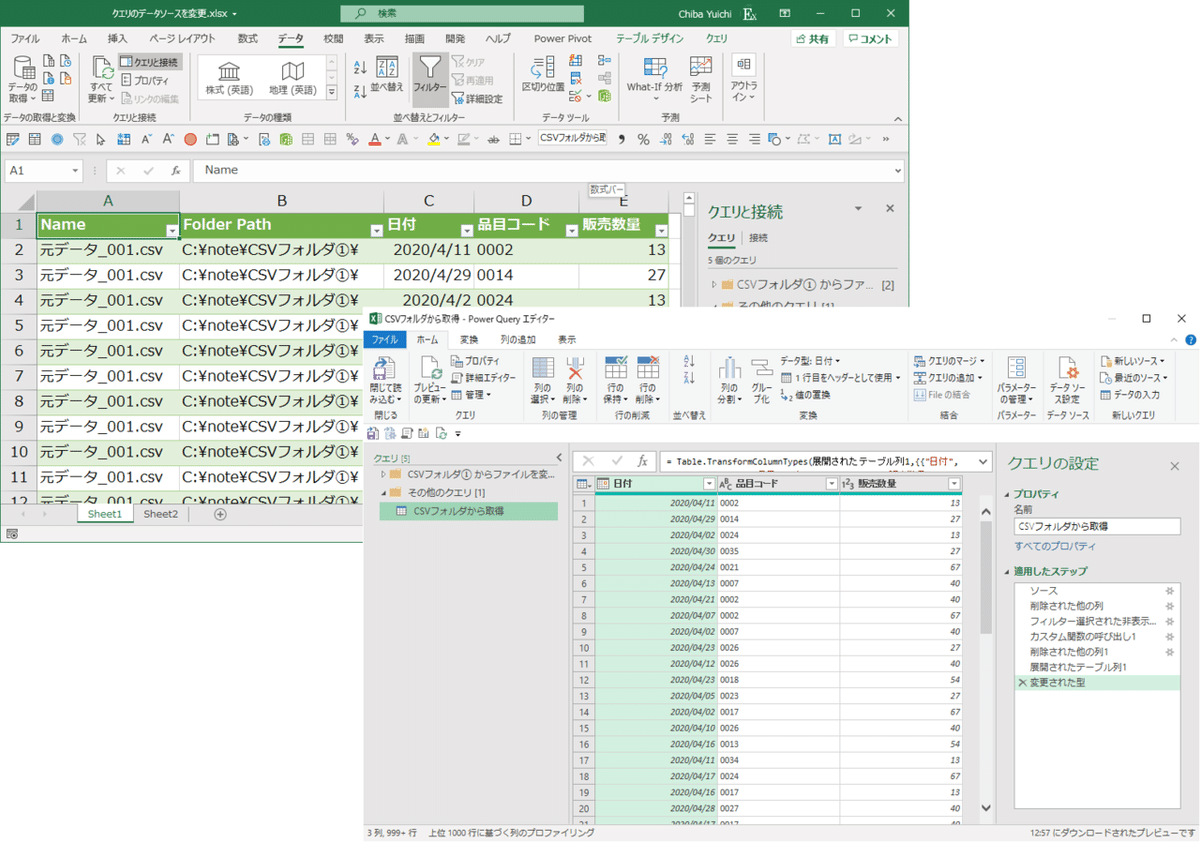The image size is (1200, 842).
Task: Click 列の削除 icon in Power Query
Action: (574, 380)
